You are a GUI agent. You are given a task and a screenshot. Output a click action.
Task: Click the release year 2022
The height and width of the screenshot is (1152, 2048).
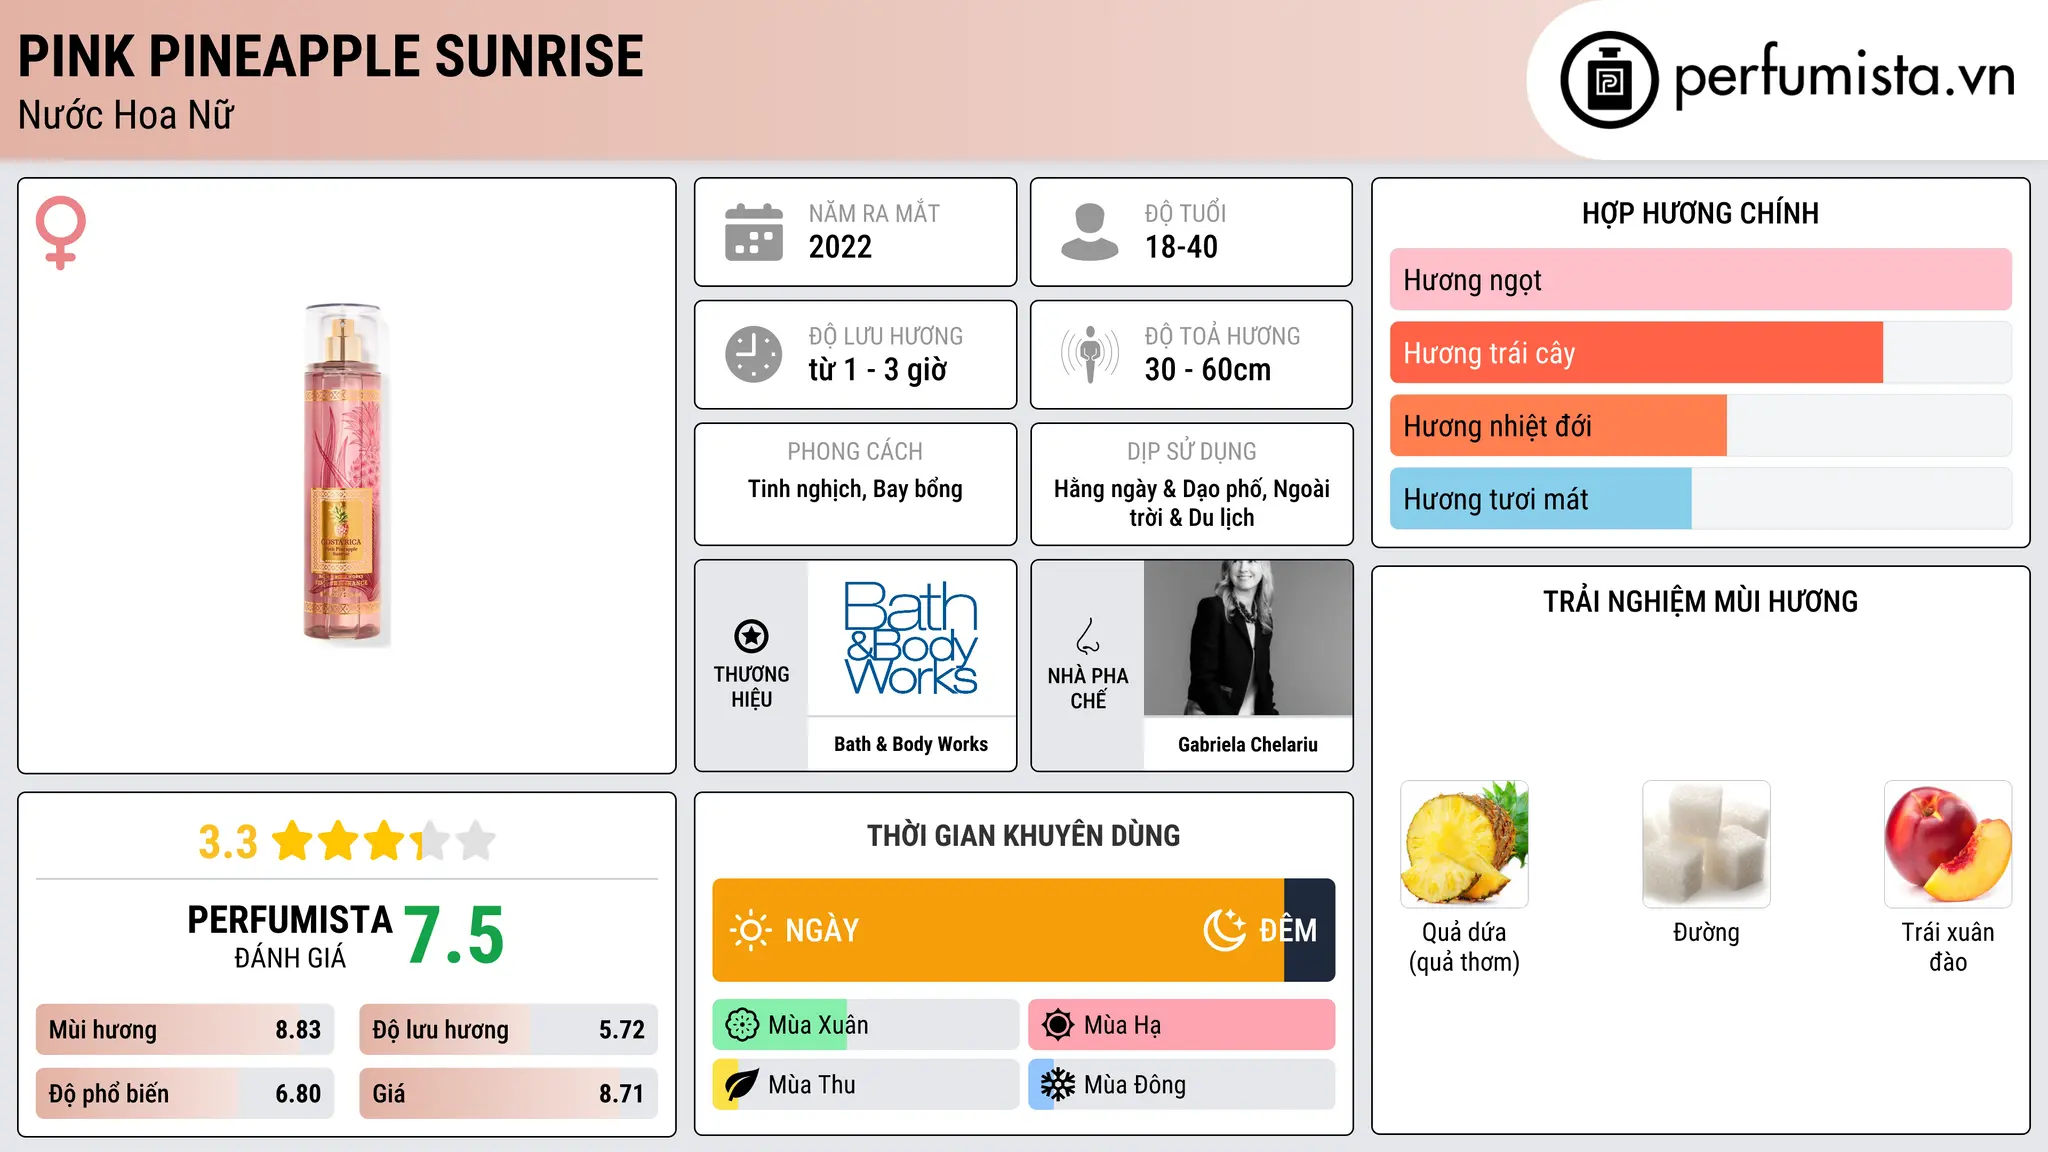point(840,247)
